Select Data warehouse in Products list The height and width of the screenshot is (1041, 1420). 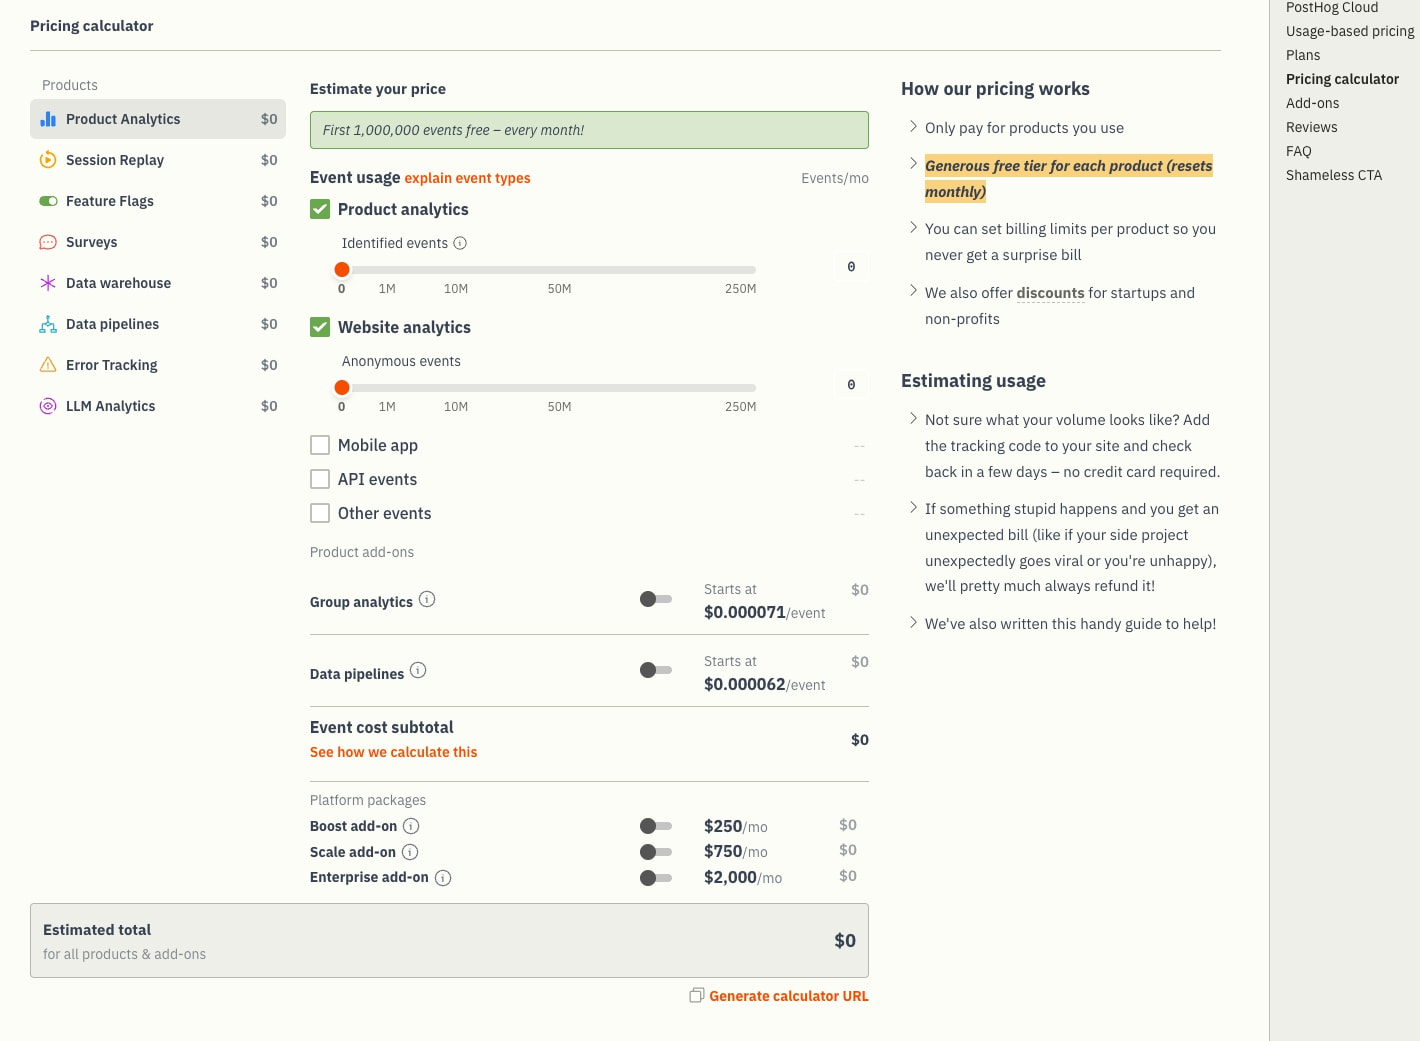[158, 283]
